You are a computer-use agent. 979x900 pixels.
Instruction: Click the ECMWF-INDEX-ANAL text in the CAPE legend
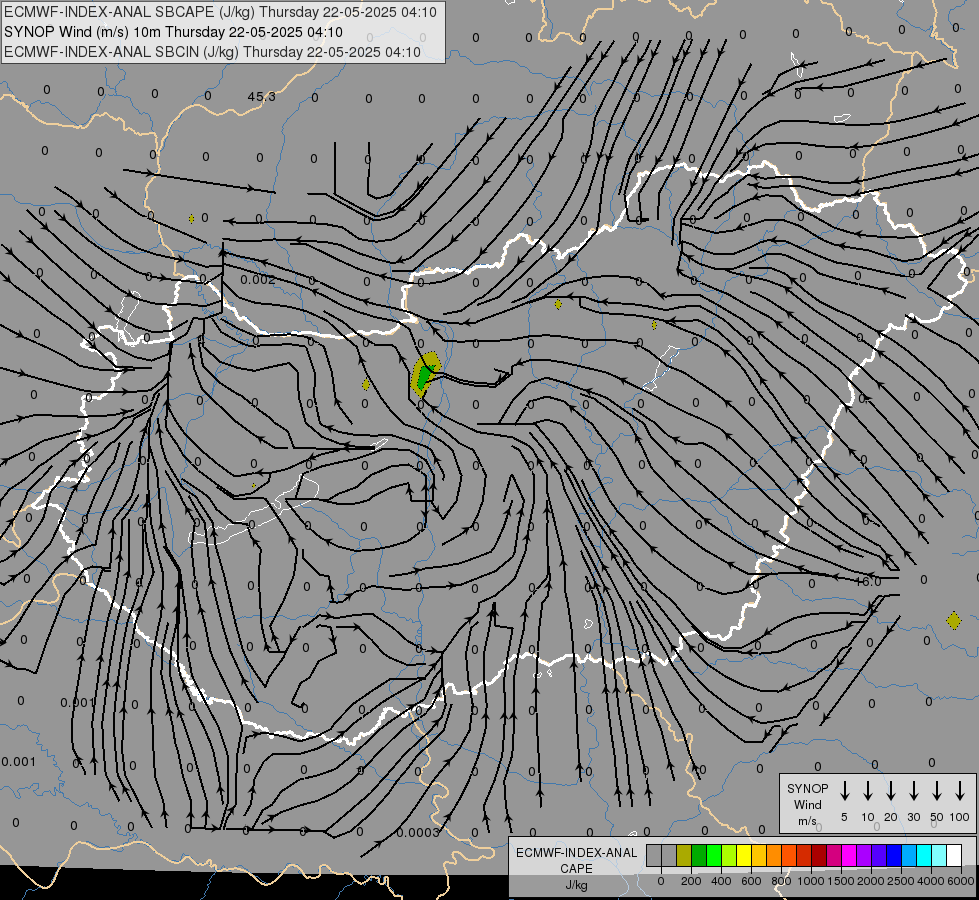[576, 853]
